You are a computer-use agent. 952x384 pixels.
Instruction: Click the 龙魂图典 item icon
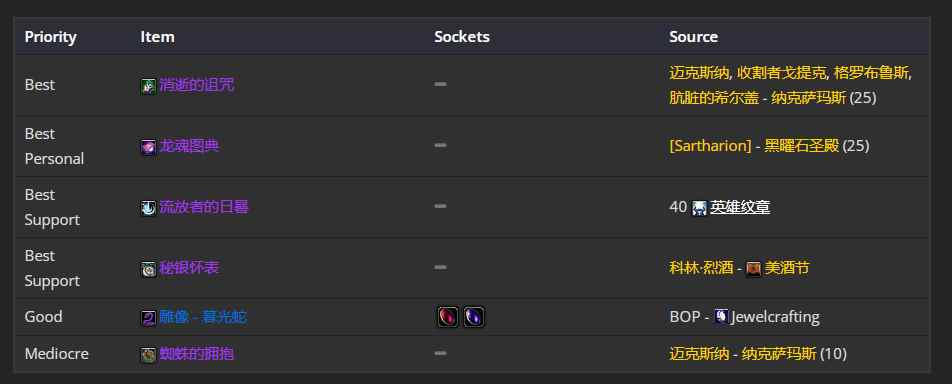click(149, 147)
